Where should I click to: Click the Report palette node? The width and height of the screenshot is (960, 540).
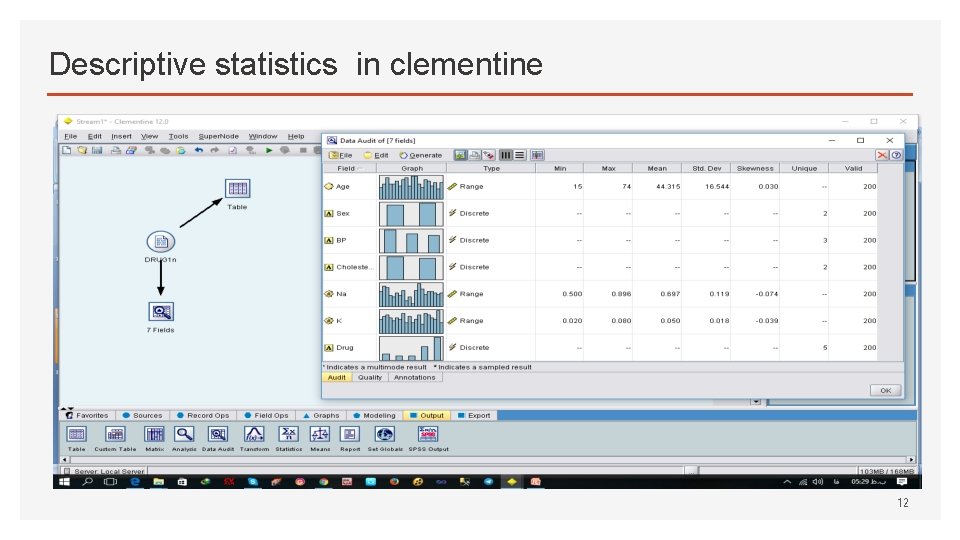click(x=350, y=434)
